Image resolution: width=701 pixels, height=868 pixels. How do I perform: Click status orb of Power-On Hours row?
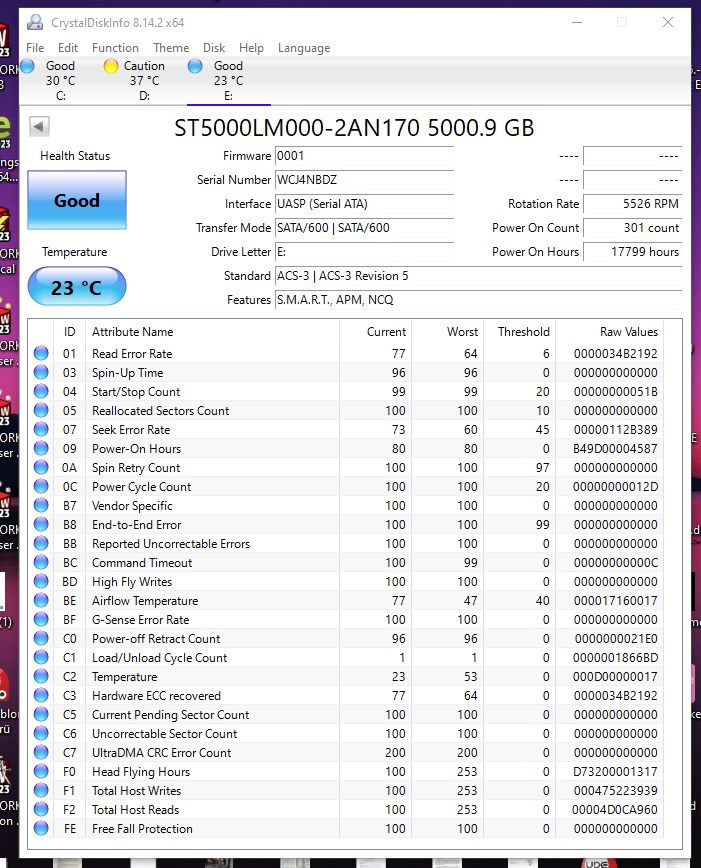(41, 448)
